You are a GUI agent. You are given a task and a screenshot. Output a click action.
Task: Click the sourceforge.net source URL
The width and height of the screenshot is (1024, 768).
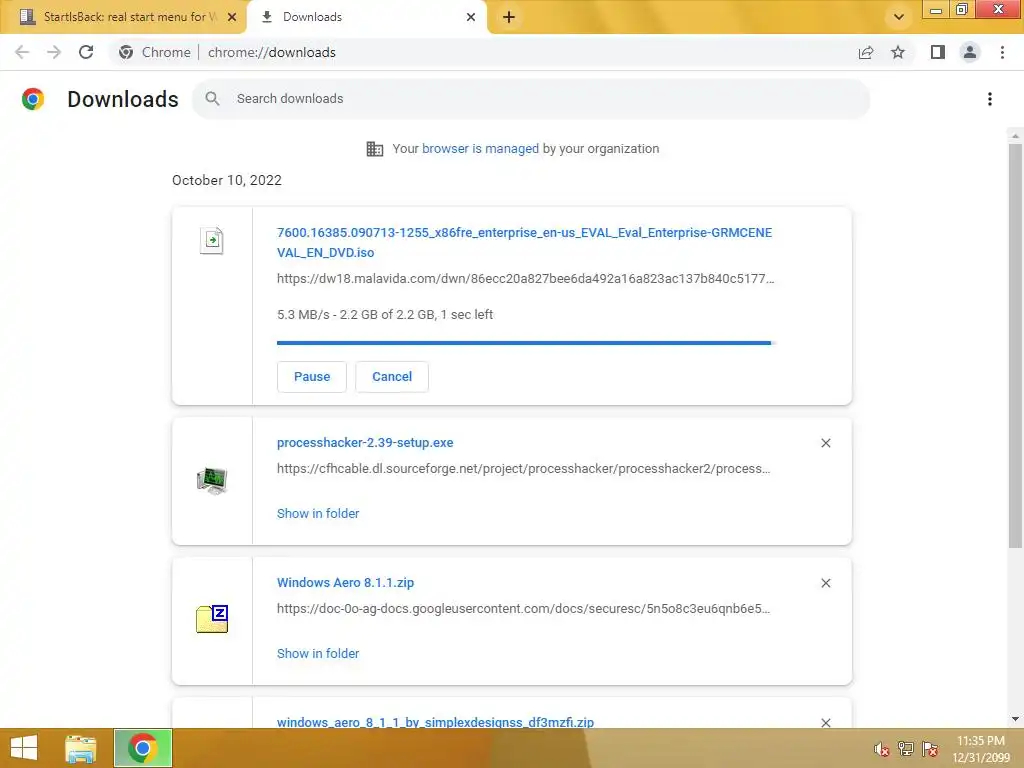[x=524, y=469]
